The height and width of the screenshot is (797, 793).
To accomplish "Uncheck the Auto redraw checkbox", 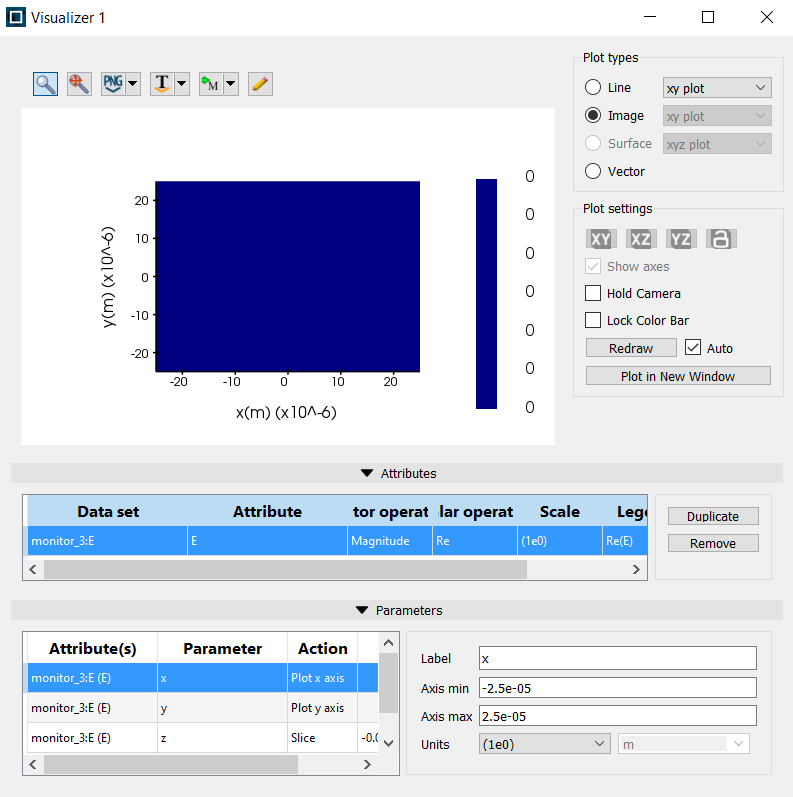I will pyautogui.click(x=693, y=348).
